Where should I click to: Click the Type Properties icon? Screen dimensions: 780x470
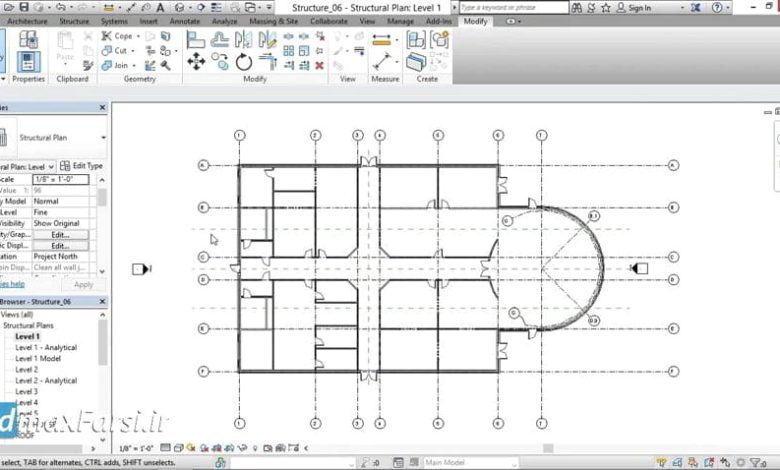[28, 39]
